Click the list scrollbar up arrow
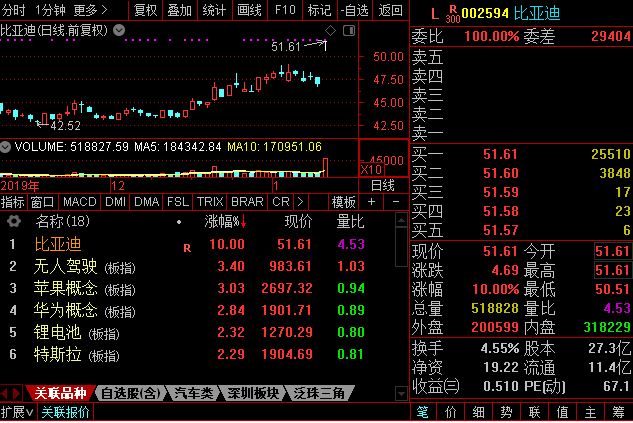This screenshot has width=633, height=423. point(401,220)
